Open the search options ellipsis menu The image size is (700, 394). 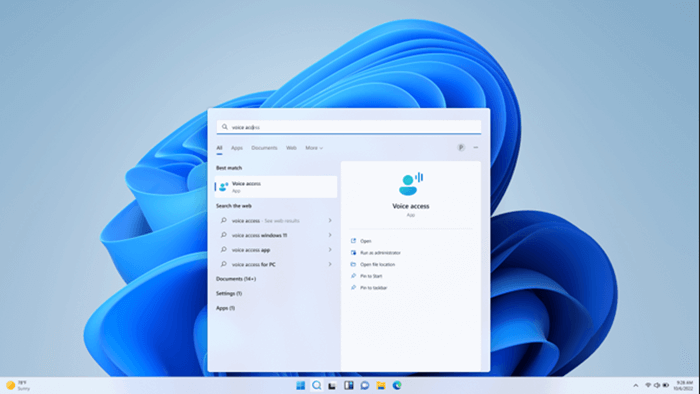click(x=475, y=147)
